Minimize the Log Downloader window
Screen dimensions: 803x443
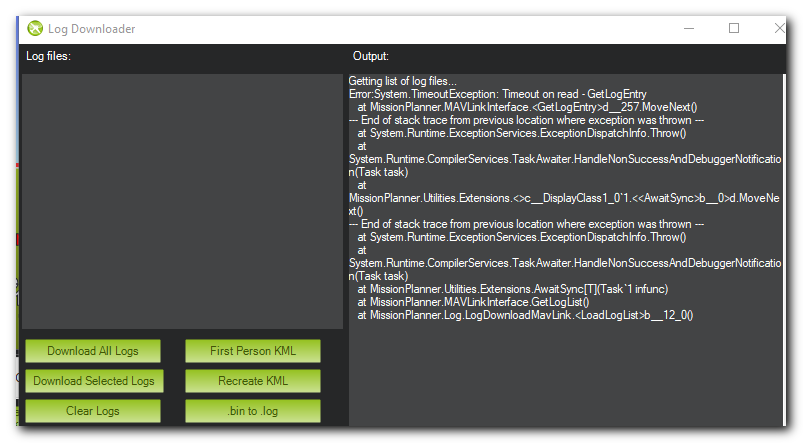[x=689, y=29]
